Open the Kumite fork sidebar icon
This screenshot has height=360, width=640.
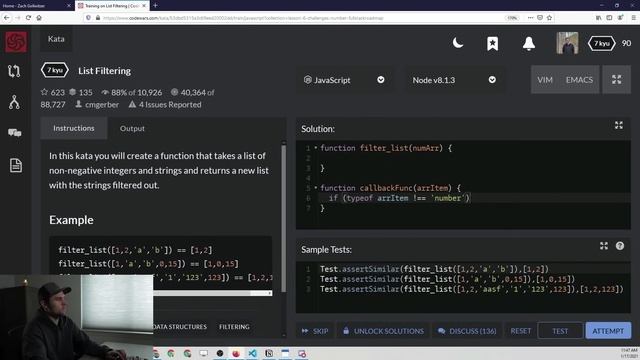(14, 102)
